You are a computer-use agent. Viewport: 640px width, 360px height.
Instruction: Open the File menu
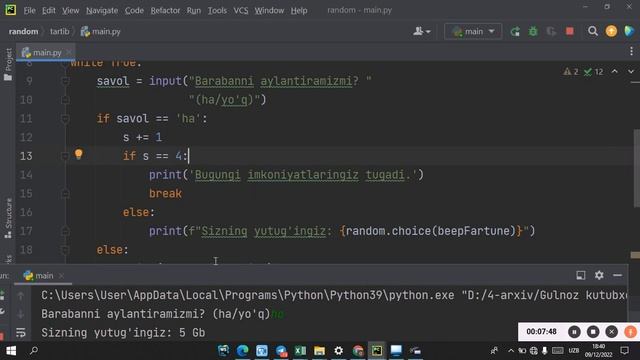(29, 10)
